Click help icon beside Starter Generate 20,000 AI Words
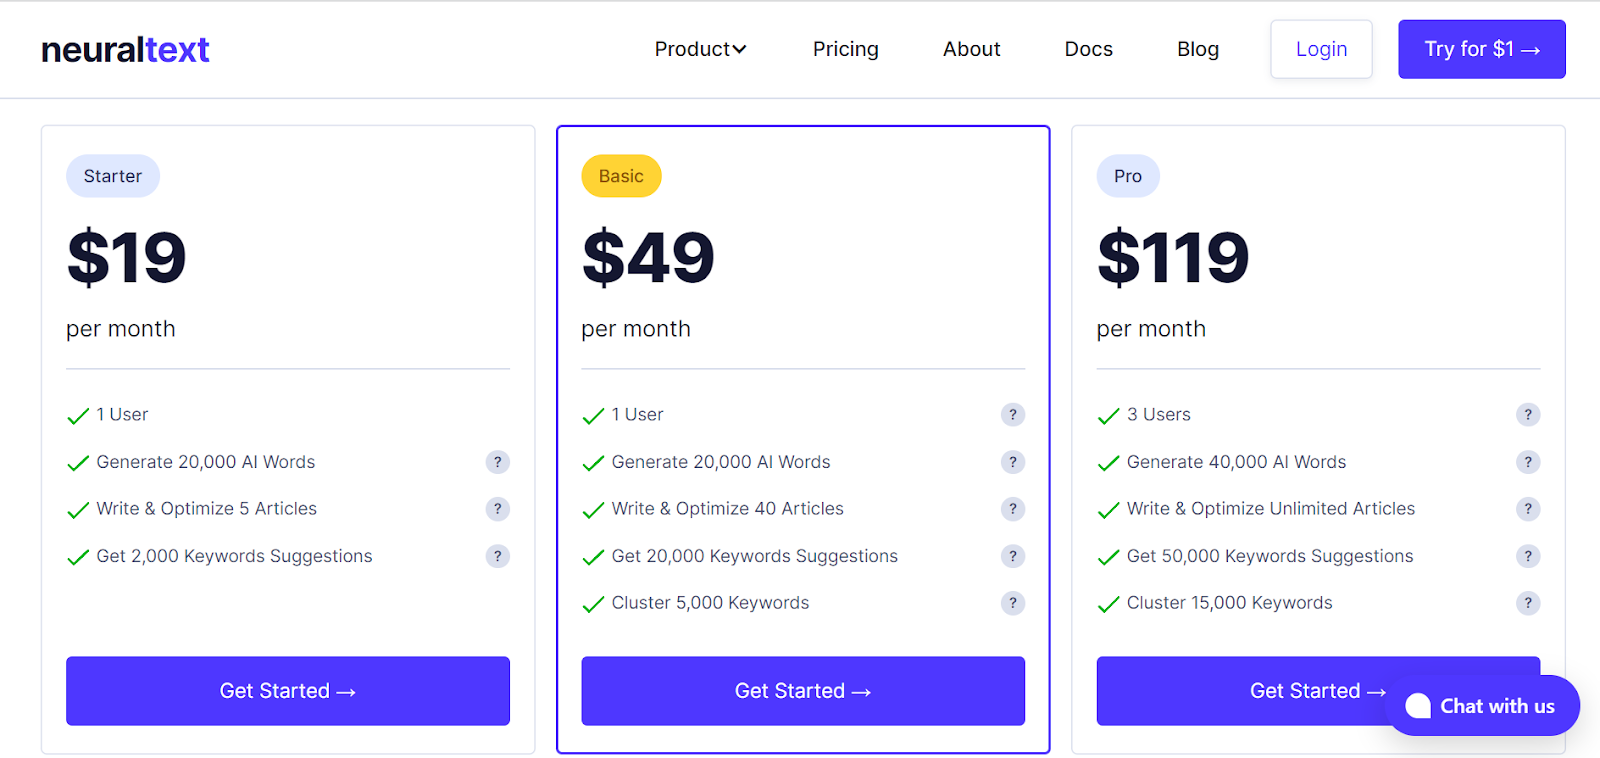 tap(497, 462)
